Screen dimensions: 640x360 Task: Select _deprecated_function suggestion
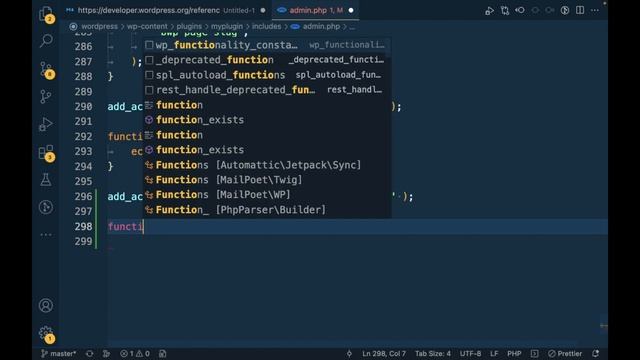tap(267, 60)
